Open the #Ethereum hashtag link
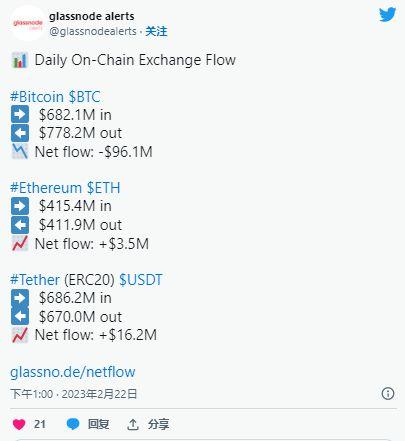This screenshot has height=441, width=405. coord(46,188)
